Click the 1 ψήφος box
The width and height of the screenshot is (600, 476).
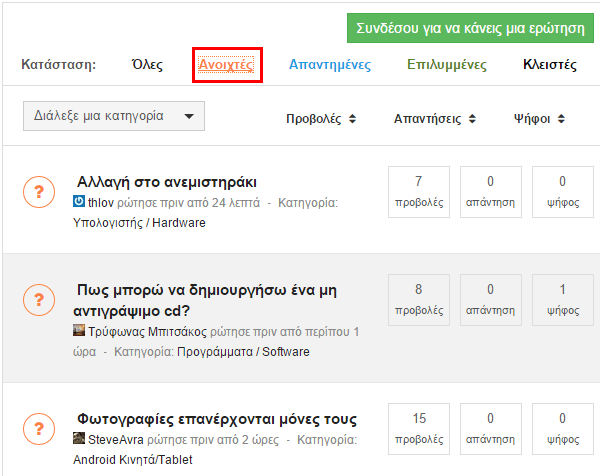point(562,300)
